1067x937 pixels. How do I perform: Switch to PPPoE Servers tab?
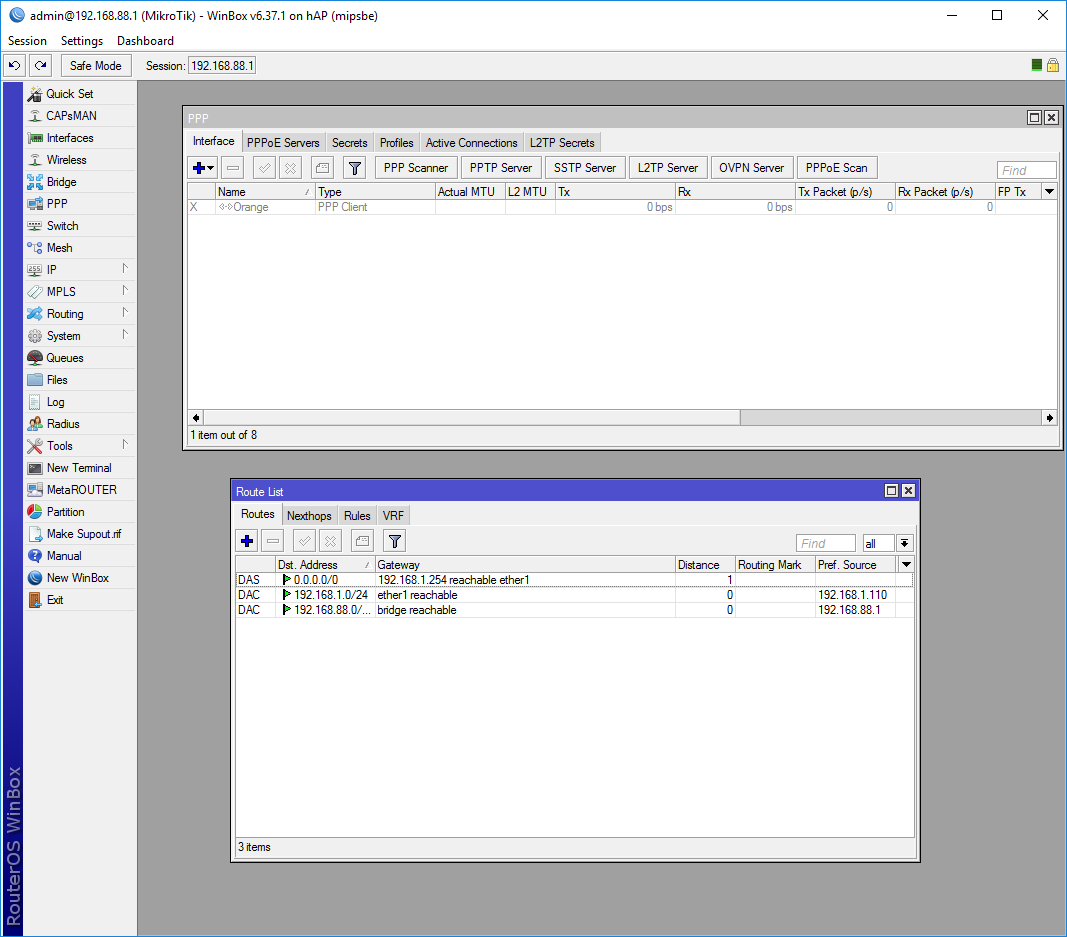(283, 143)
